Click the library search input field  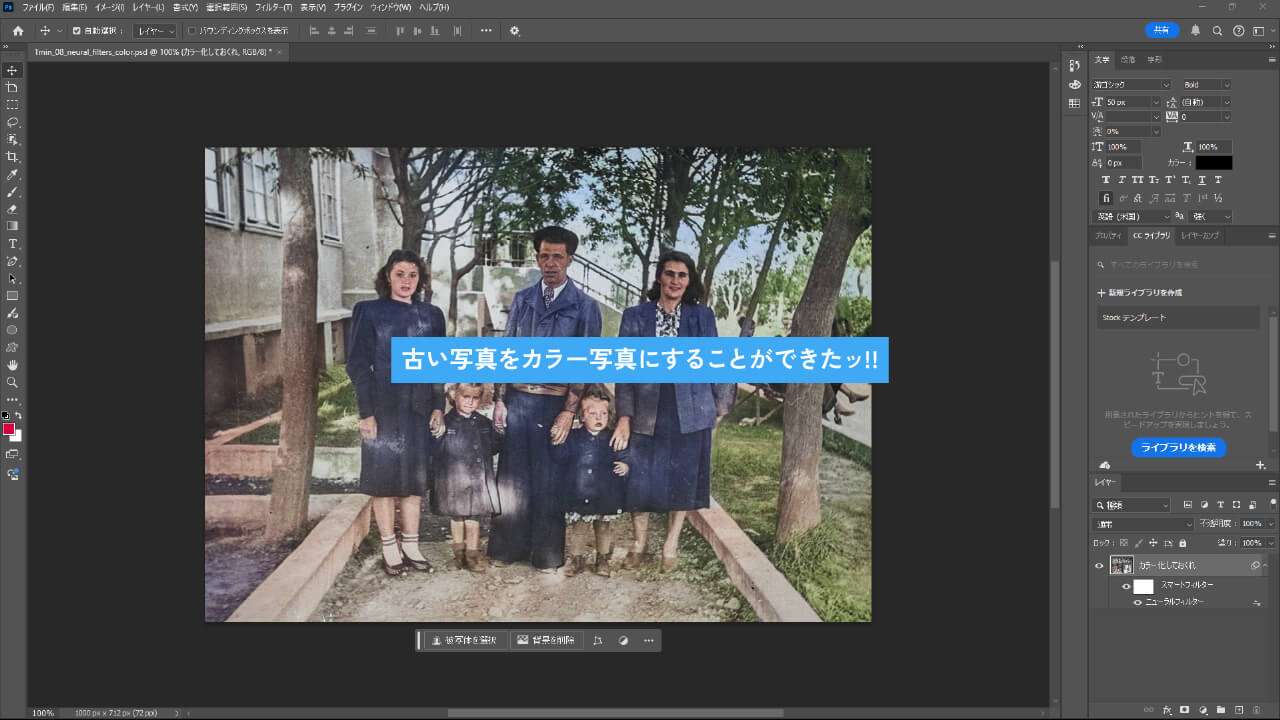pos(1178,265)
